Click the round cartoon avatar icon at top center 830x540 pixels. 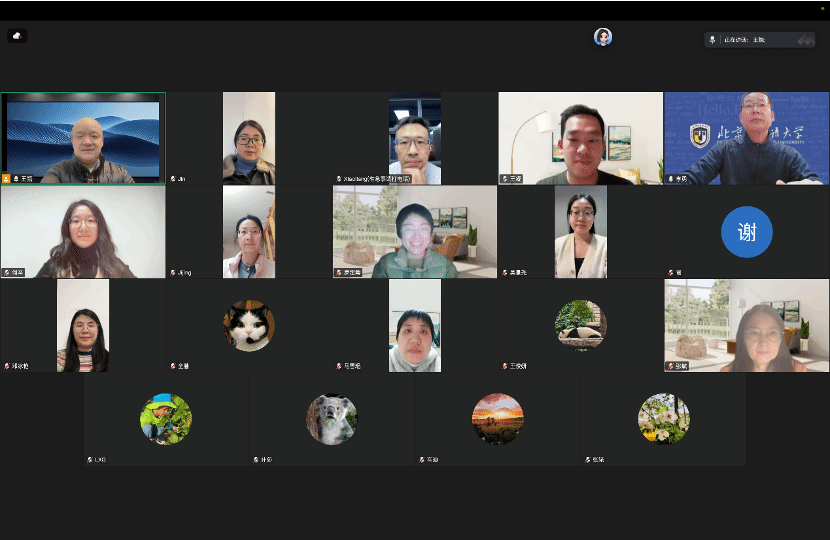click(x=603, y=37)
